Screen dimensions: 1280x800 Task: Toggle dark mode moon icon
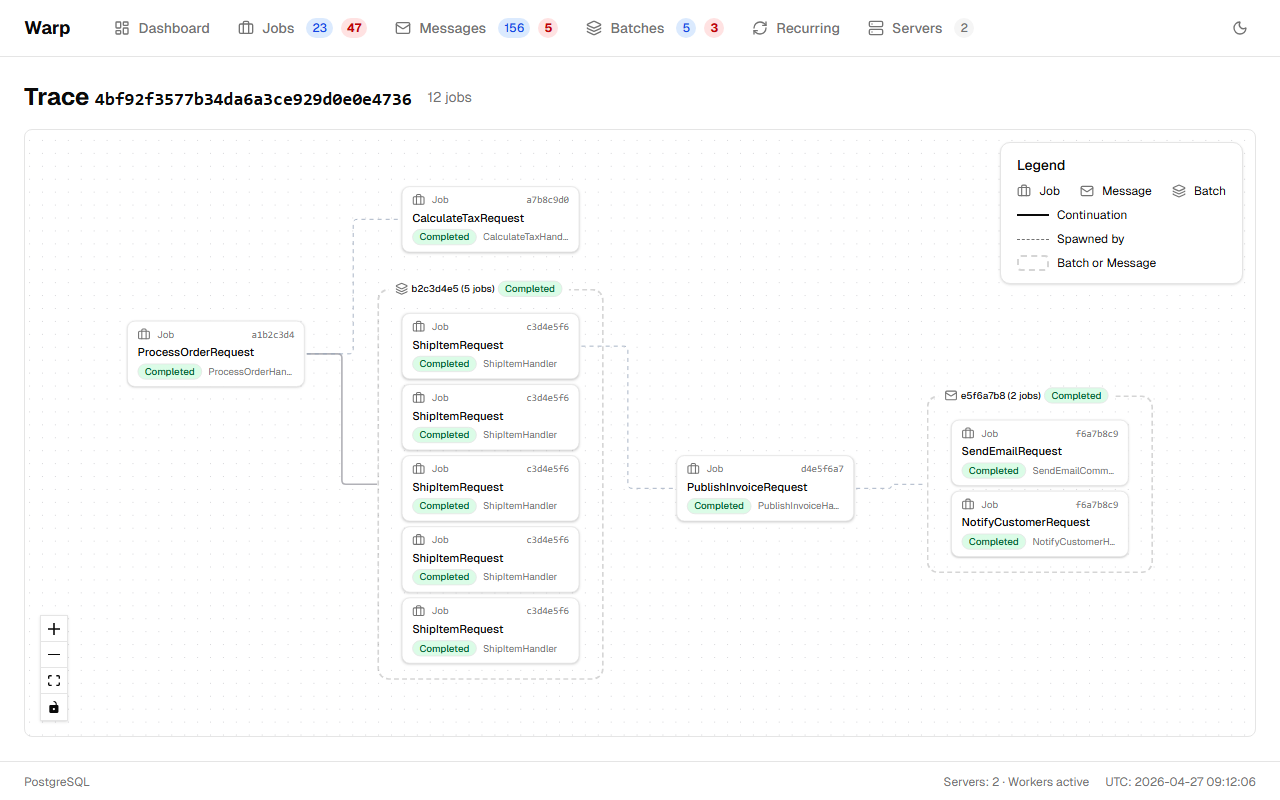pyautogui.click(x=1240, y=28)
